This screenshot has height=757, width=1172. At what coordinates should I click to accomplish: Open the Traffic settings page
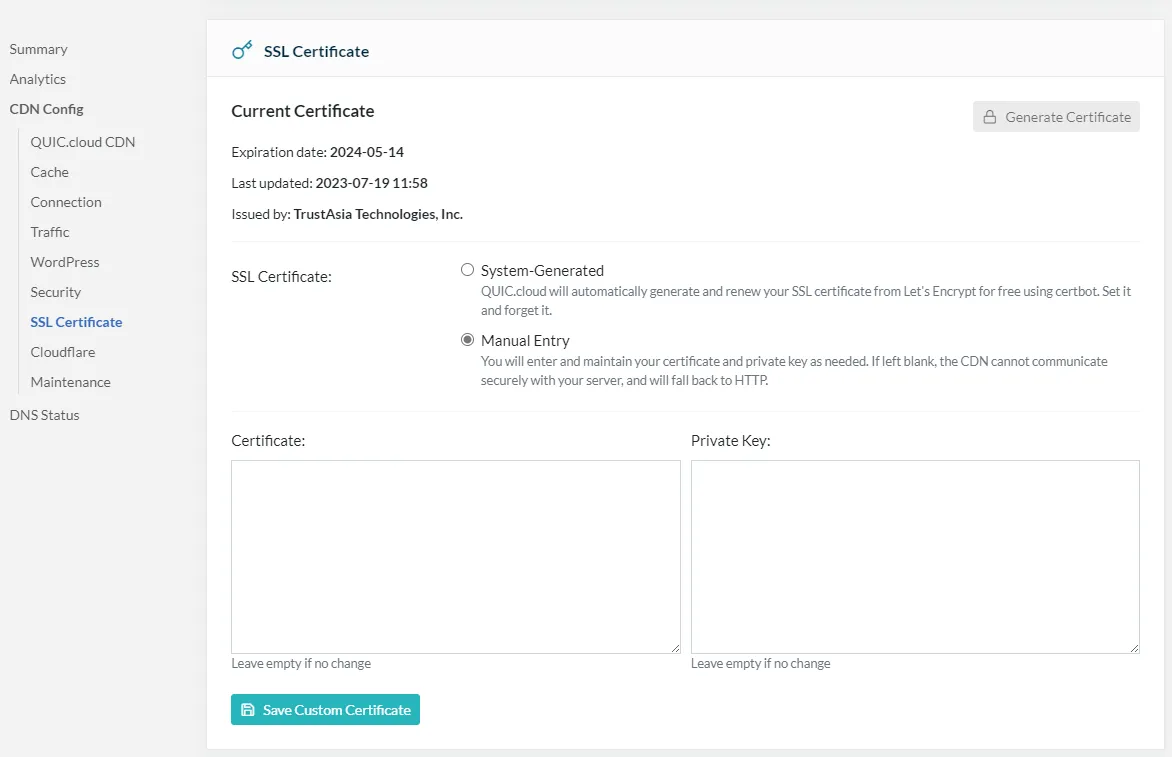point(50,232)
